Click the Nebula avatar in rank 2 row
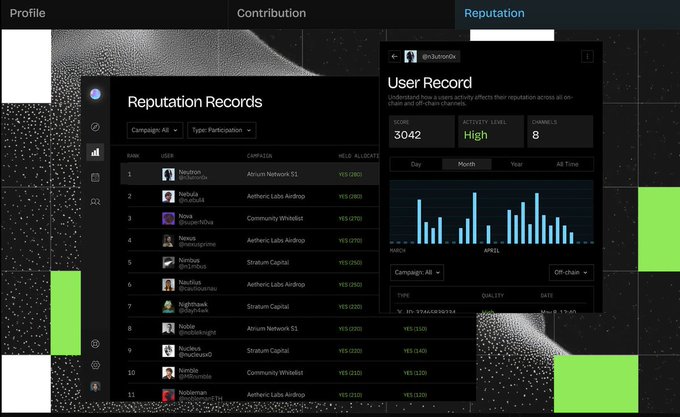Viewport: 680px width, 417px height. (x=168, y=196)
